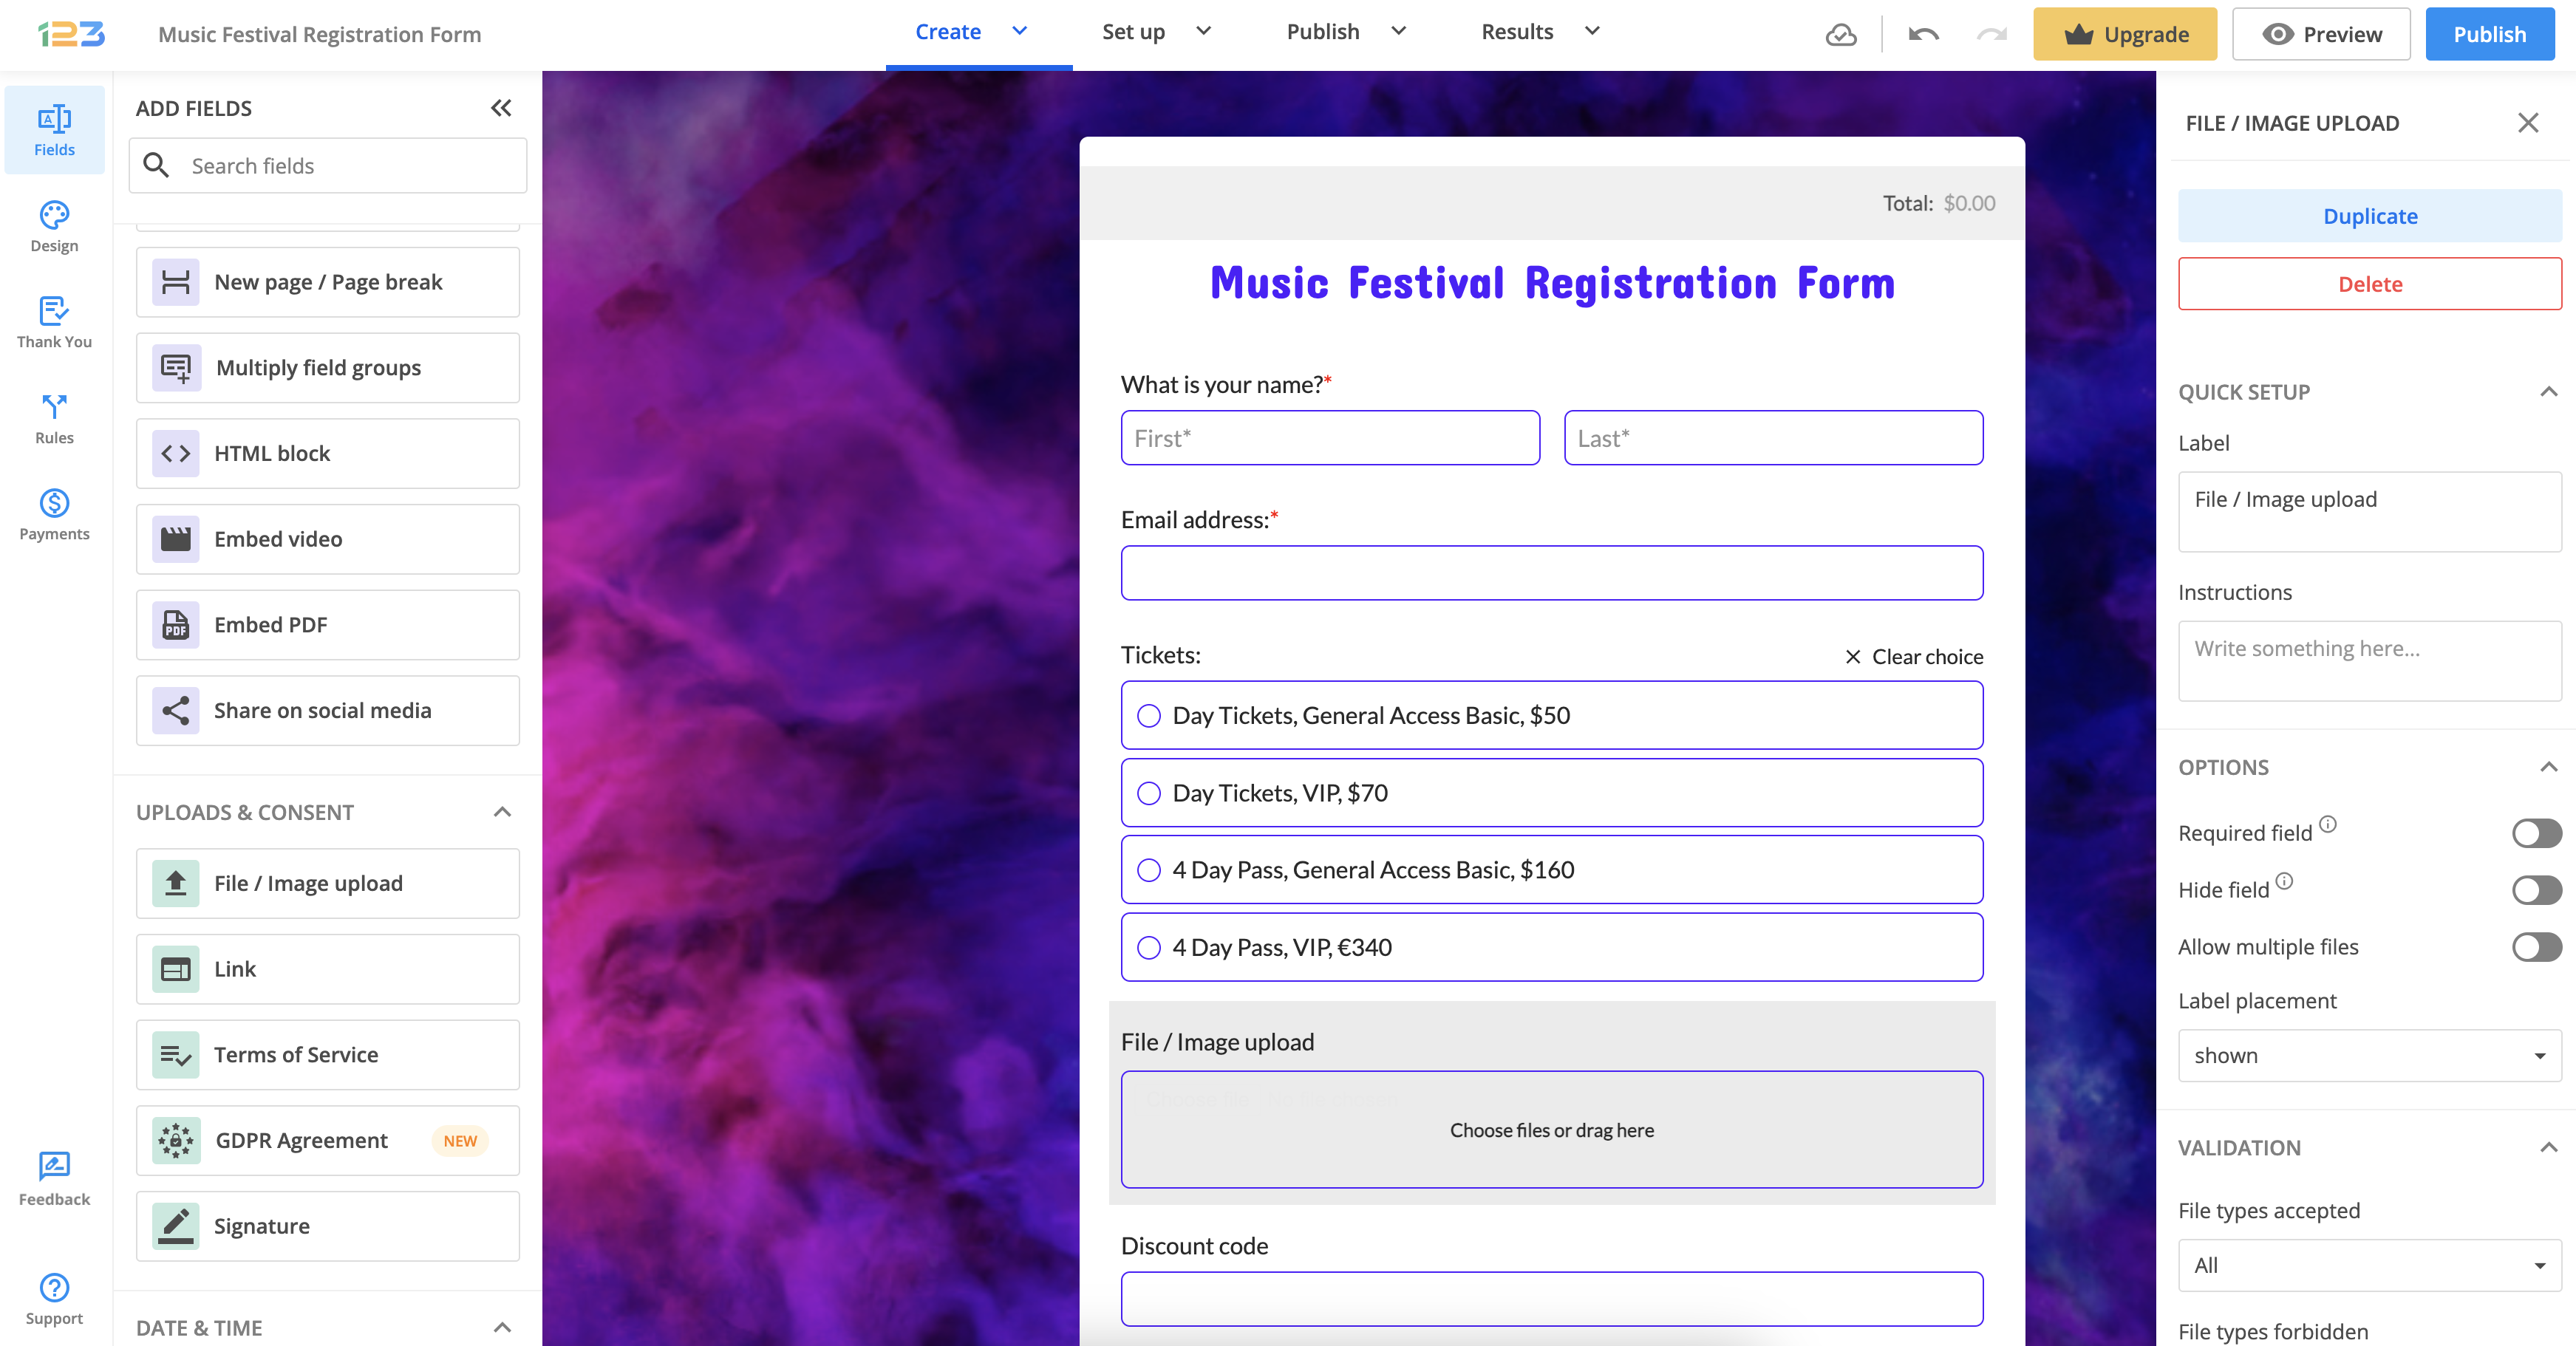The width and height of the screenshot is (2576, 1346).
Task: Open the Label placement dropdown
Action: point(2370,1055)
